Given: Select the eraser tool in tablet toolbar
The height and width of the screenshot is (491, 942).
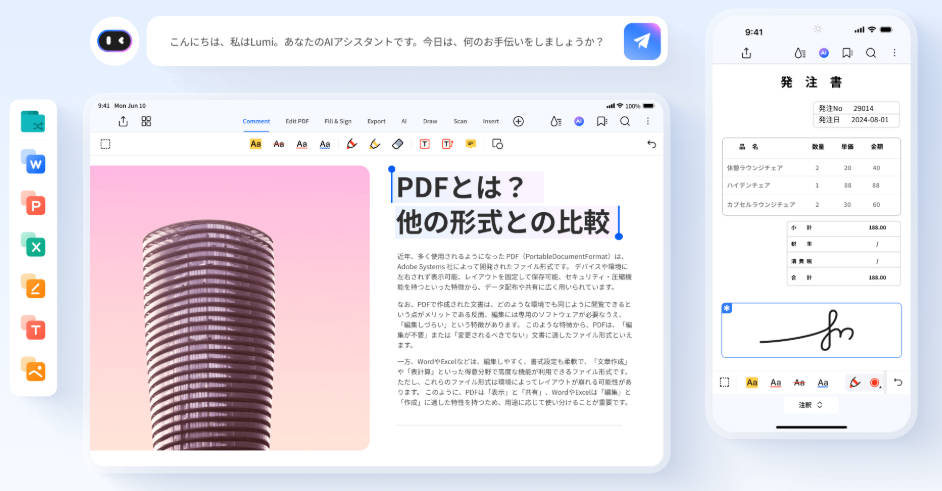Looking at the screenshot, I should click(398, 144).
